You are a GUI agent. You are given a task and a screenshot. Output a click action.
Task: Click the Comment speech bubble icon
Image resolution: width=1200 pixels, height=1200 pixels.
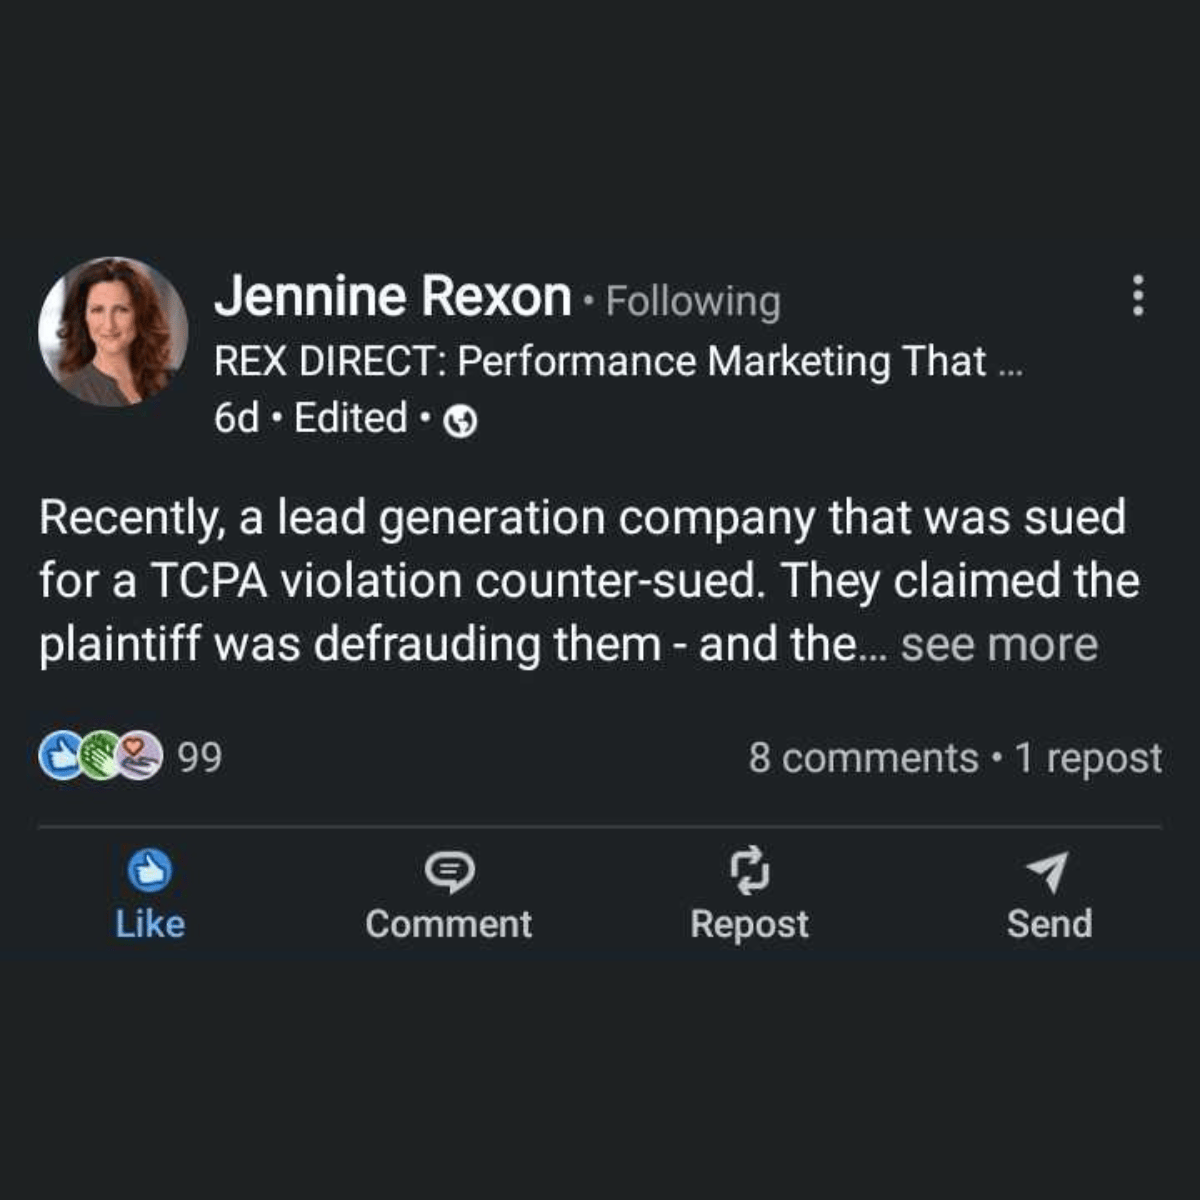(449, 872)
